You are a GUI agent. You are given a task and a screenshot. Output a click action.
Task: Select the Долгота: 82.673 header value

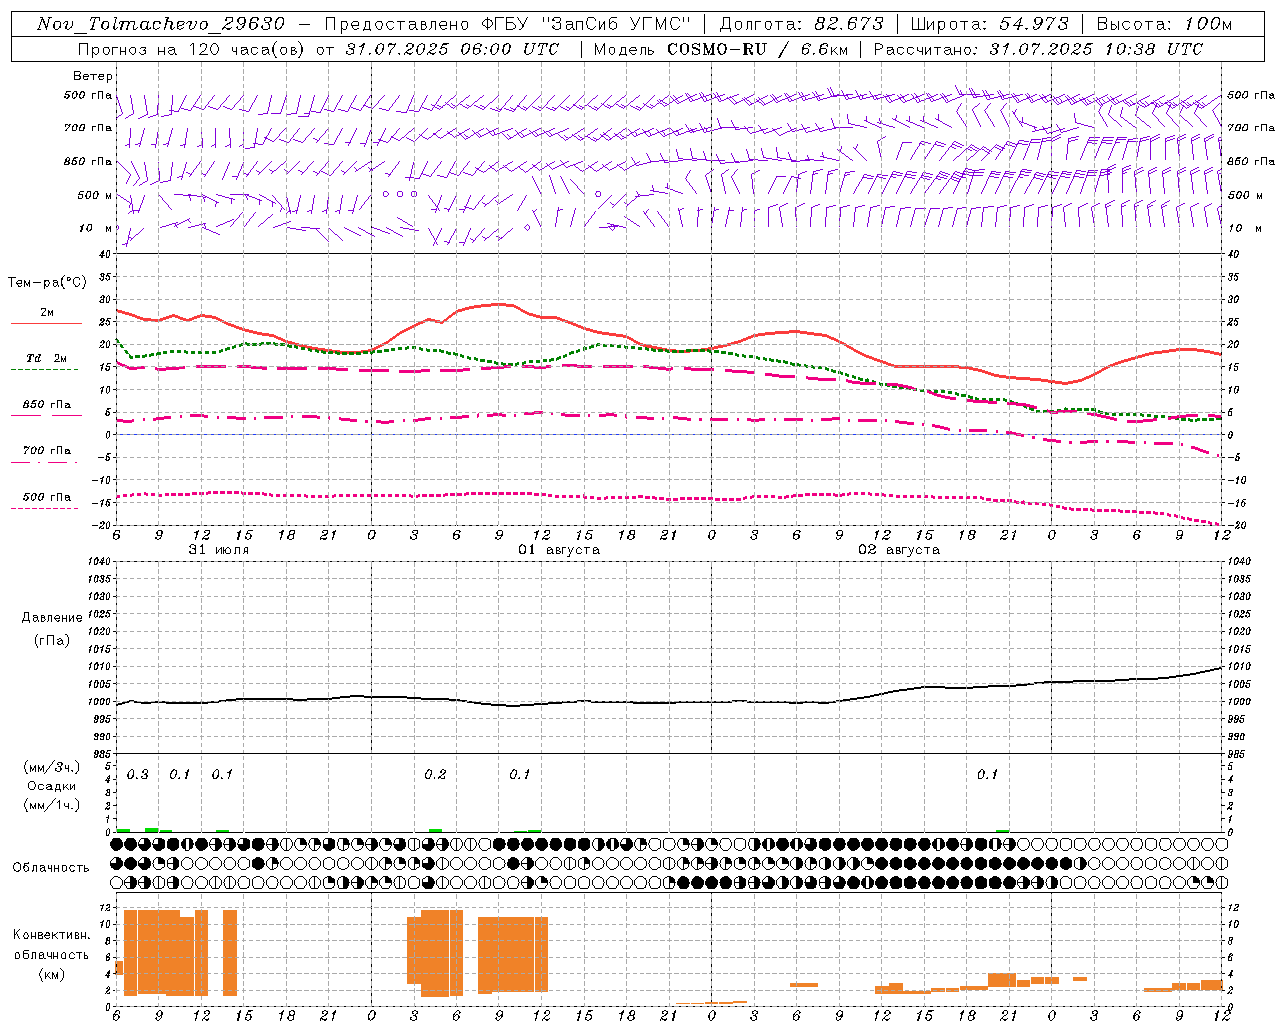(x=802, y=24)
